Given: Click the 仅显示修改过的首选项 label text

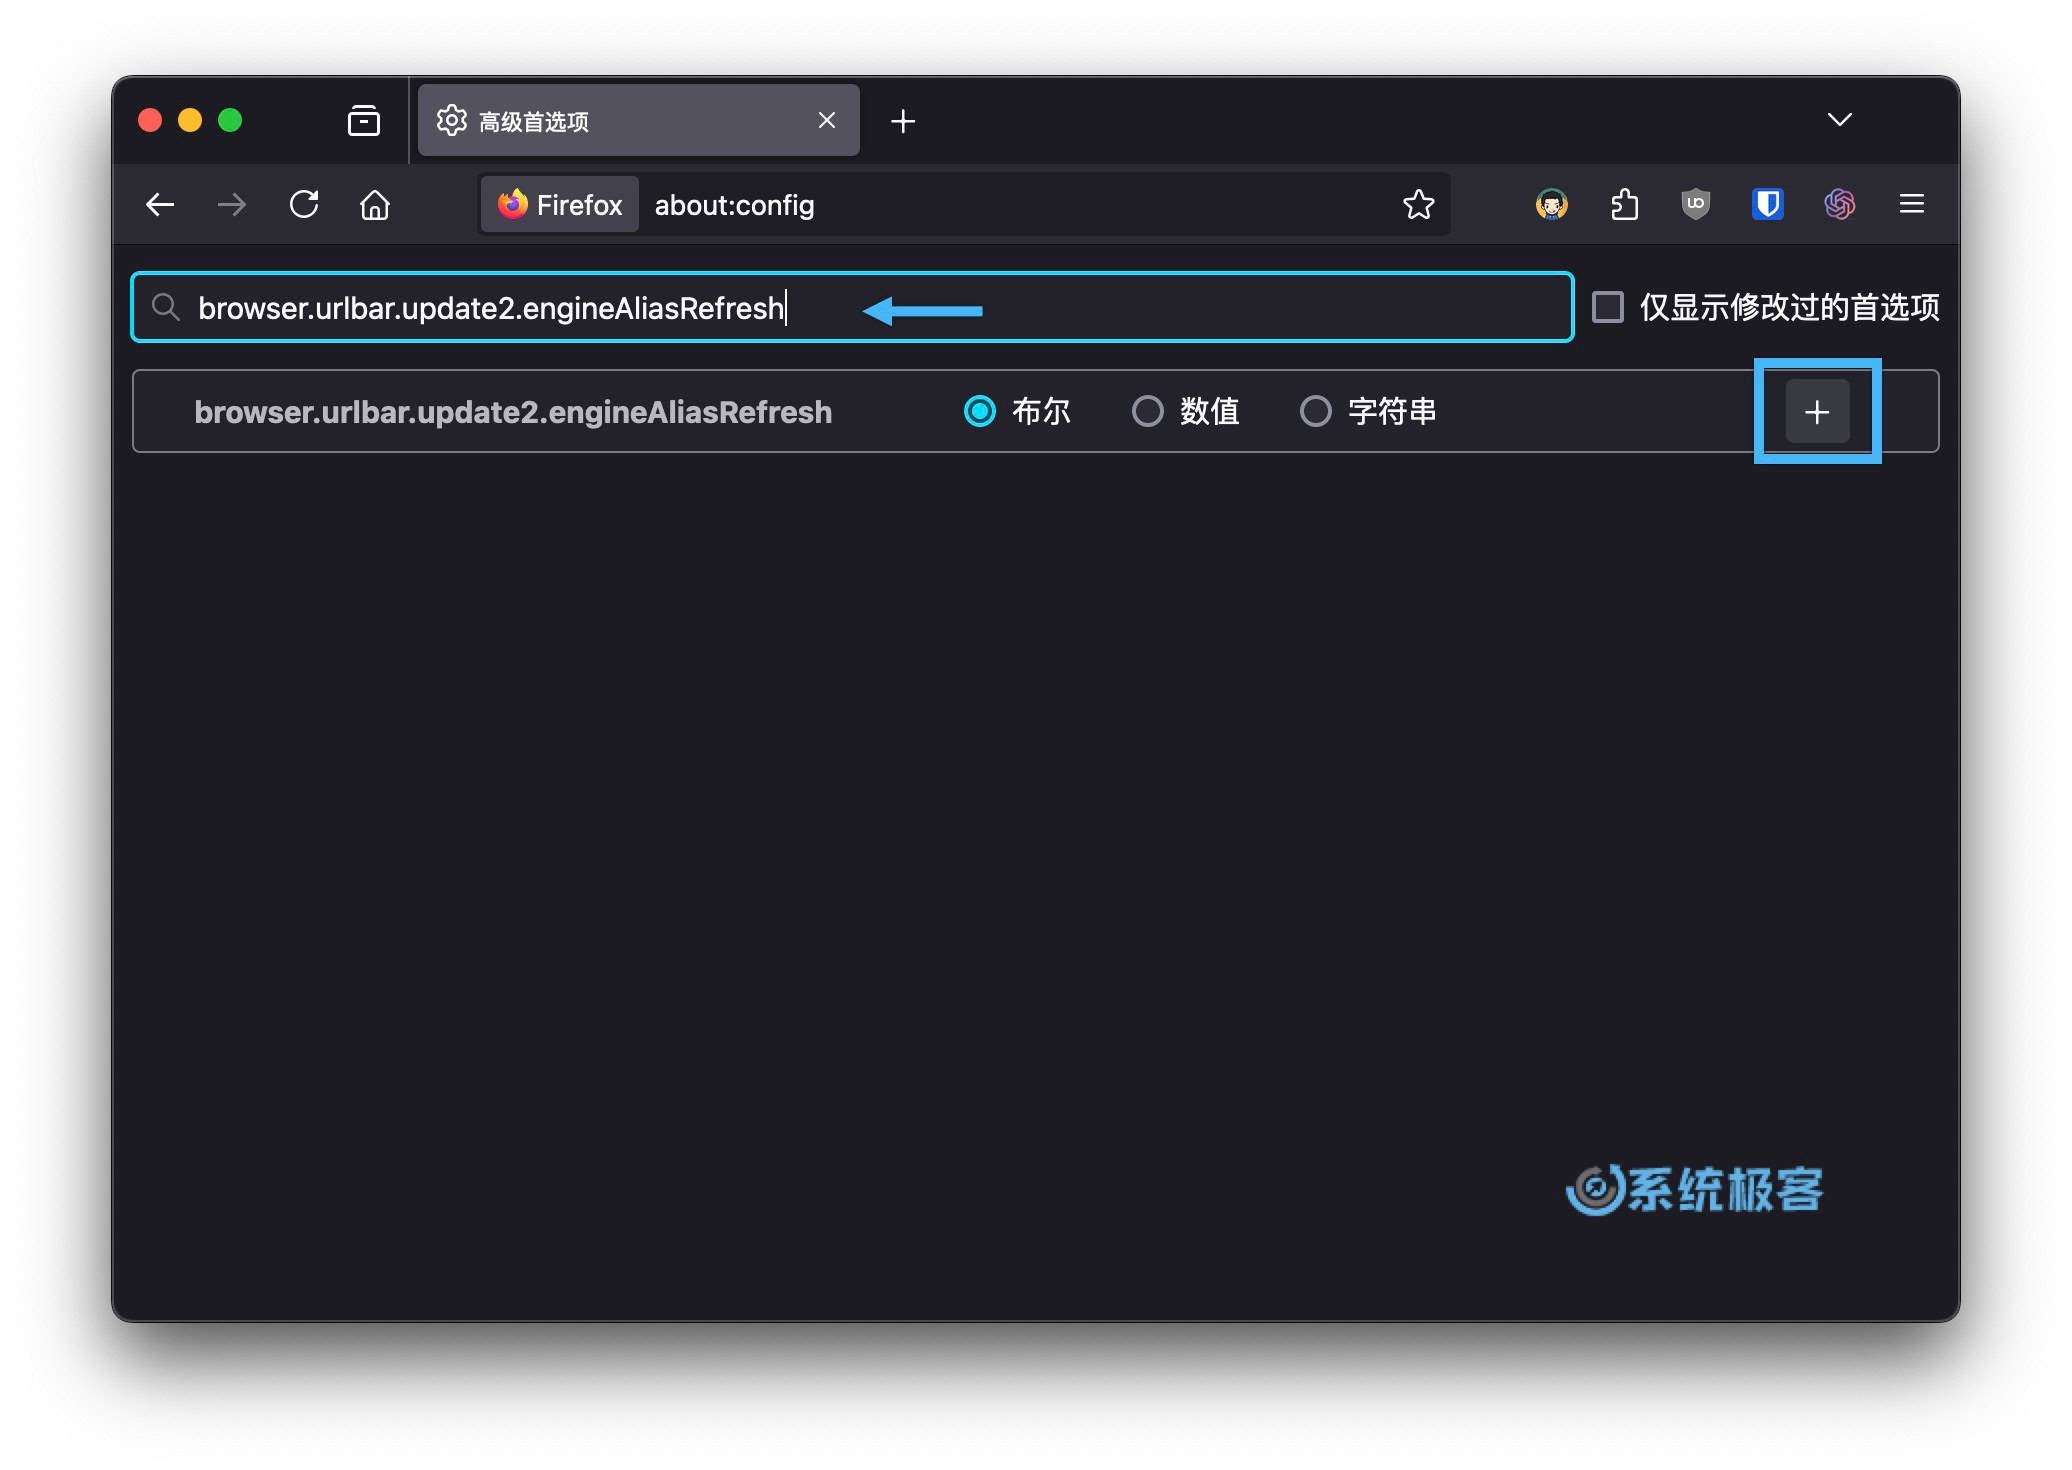Looking at the screenshot, I should [x=1790, y=307].
